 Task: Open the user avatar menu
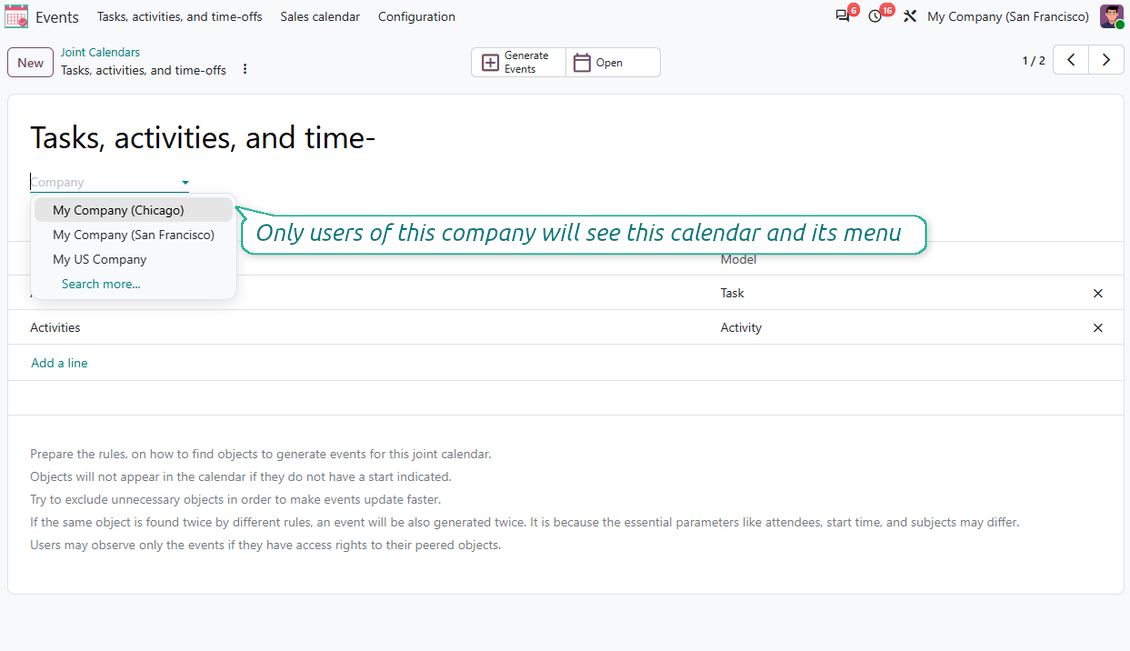point(1112,16)
